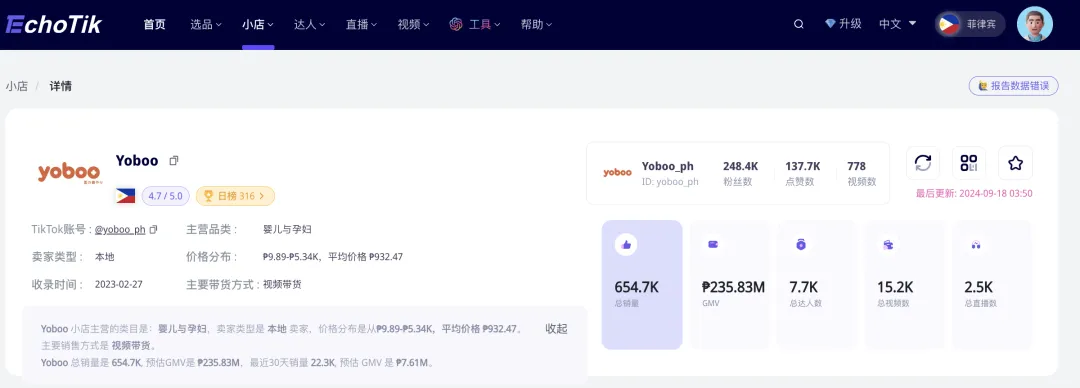
Task: Expand the 工具 dropdown menu
Action: pos(484,24)
